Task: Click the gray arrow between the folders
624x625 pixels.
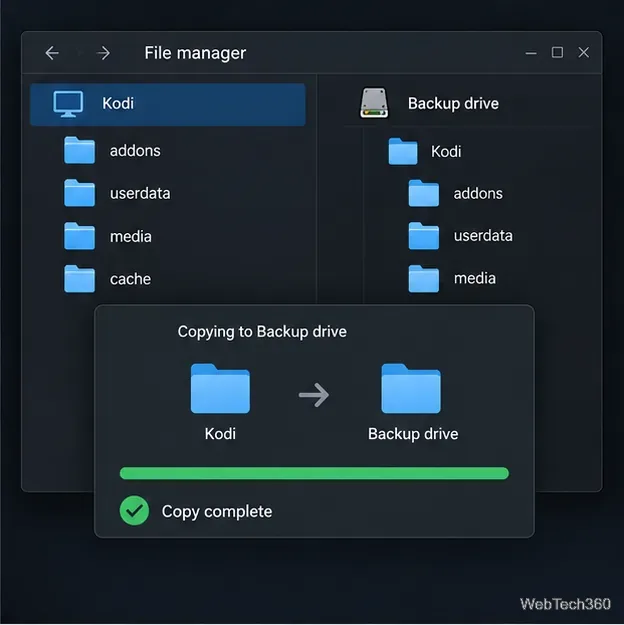Action: [314, 395]
